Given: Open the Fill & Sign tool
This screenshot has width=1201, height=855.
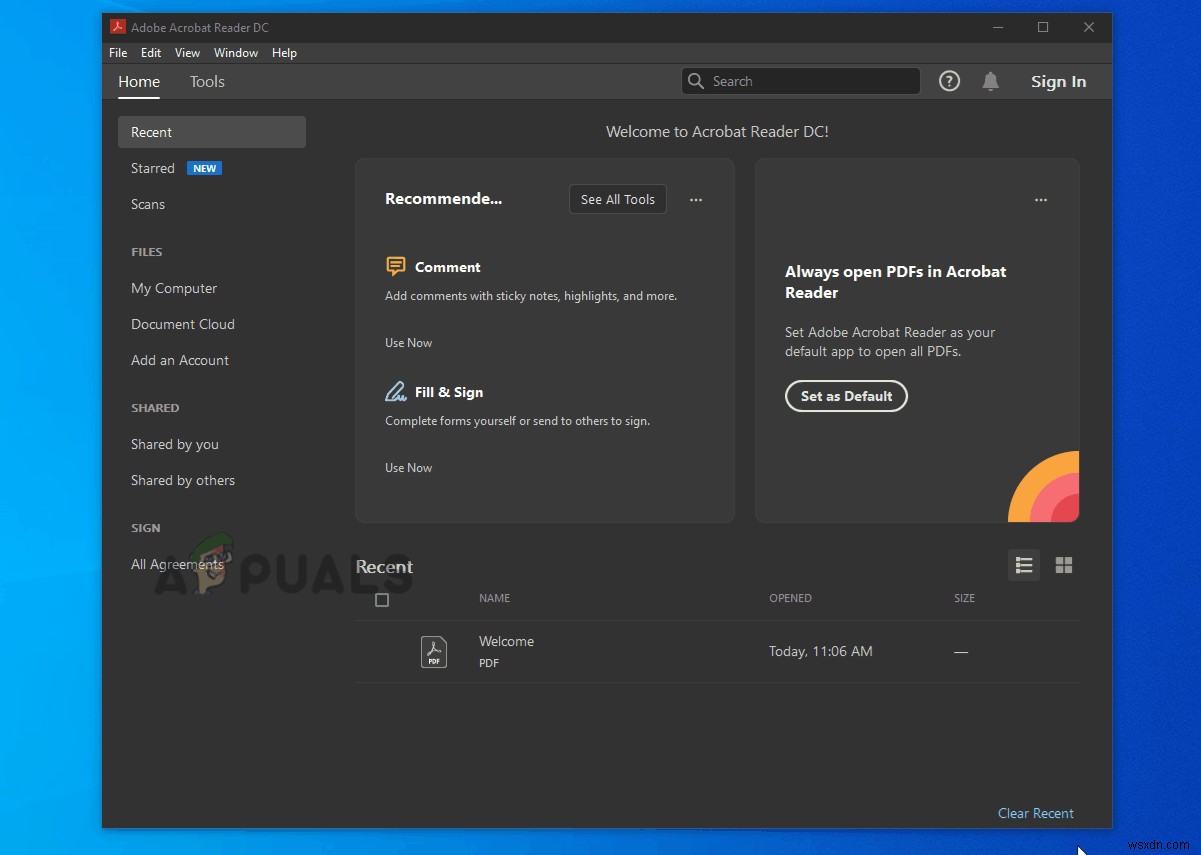Looking at the screenshot, I should click(x=449, y=391).
